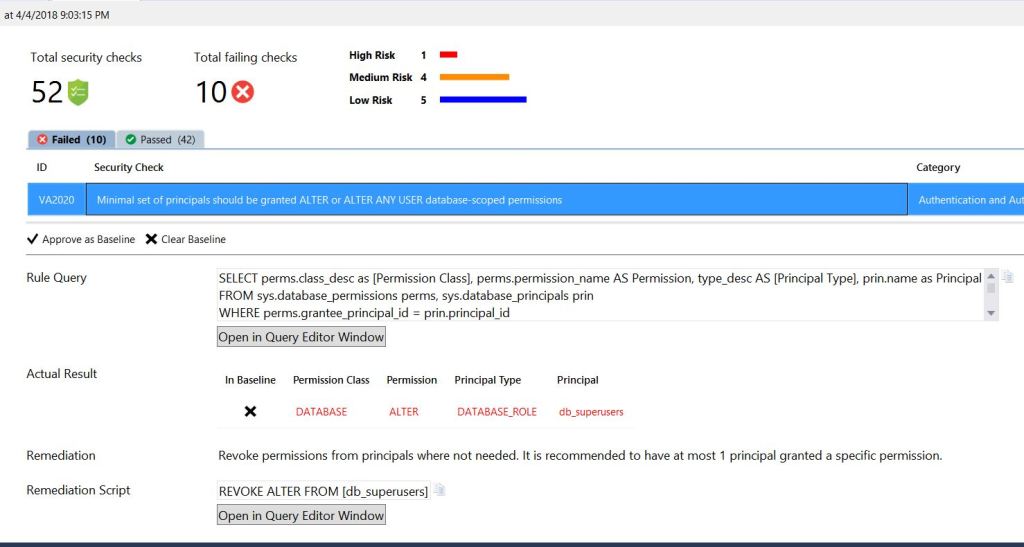This screenshot has height=547, width=1024.
Task: Copy remediation script with copy icon
Action: (439, 490)
